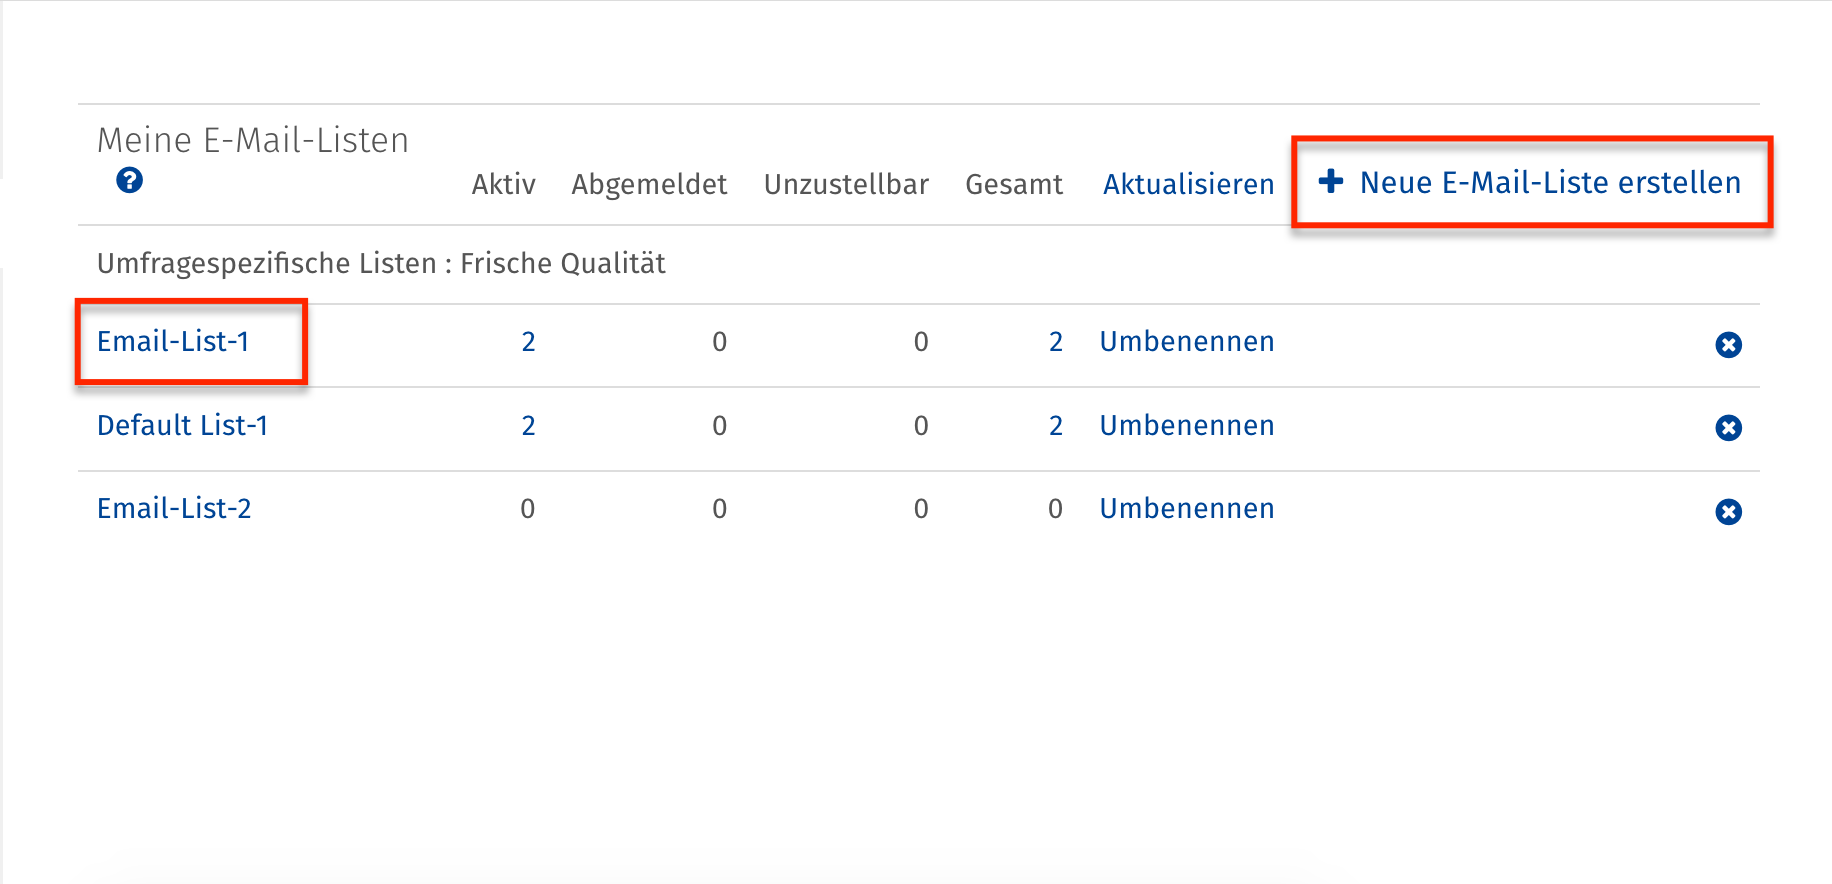Delete Email-List-2 with its X icon
Viewport: 1832px width, 884px height.
click(x=1728, y=512)
